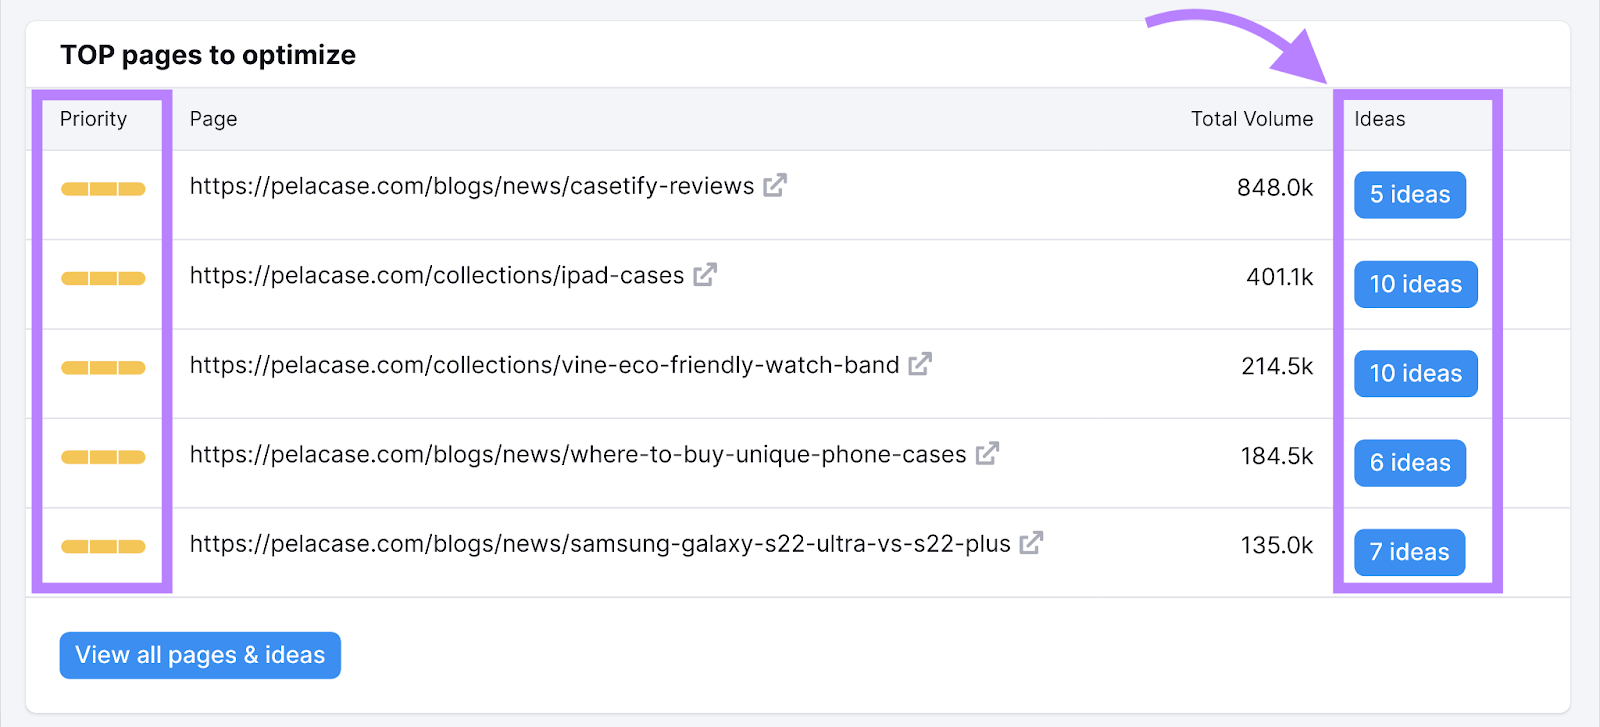
Task: Open the where-to-buy-unique-phone-cases URL link
Action: (x=577, y=455)
